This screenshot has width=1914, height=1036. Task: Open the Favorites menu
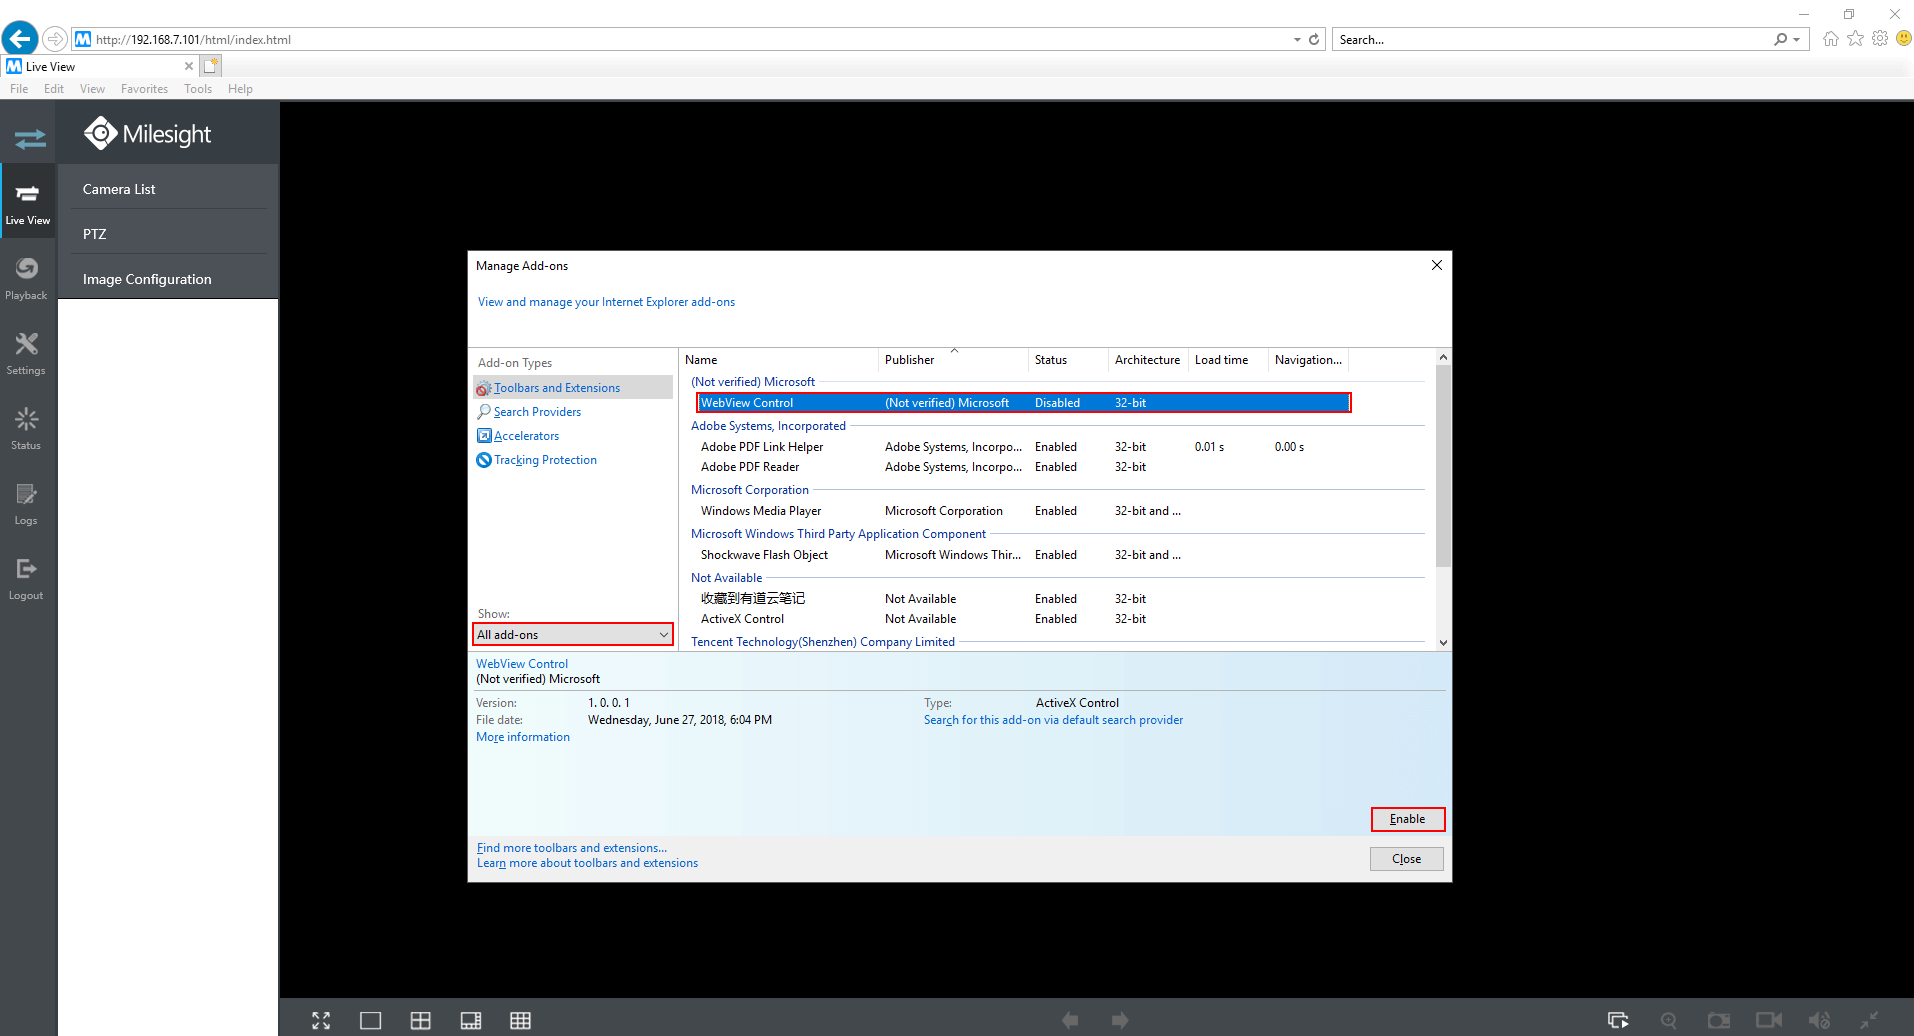point(144,89)
